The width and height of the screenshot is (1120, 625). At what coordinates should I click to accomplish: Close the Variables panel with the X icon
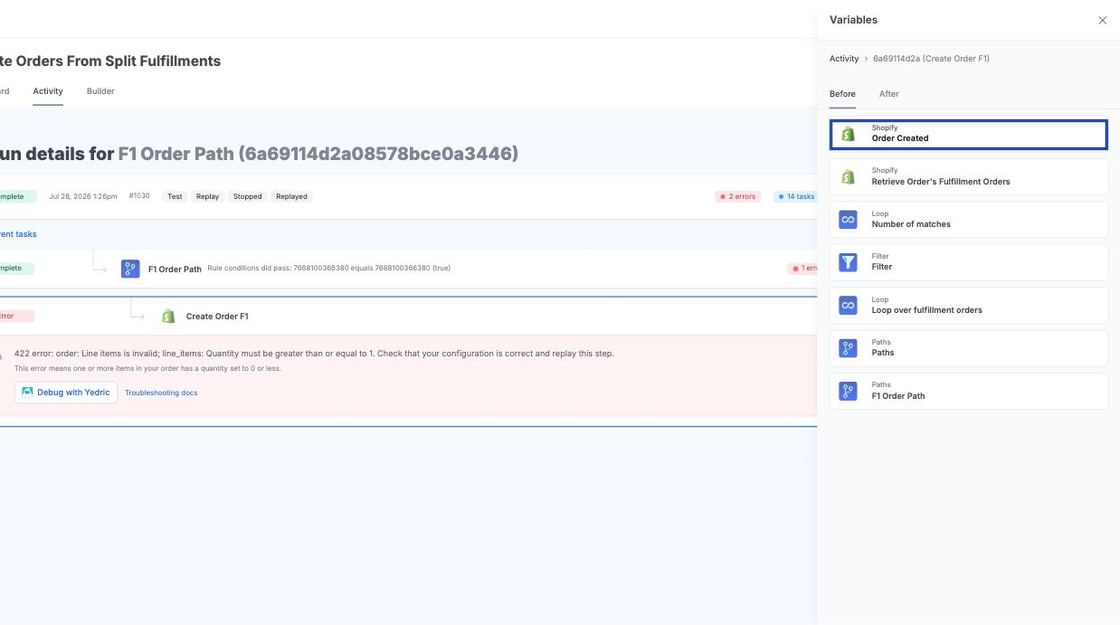pos(1102,20)
